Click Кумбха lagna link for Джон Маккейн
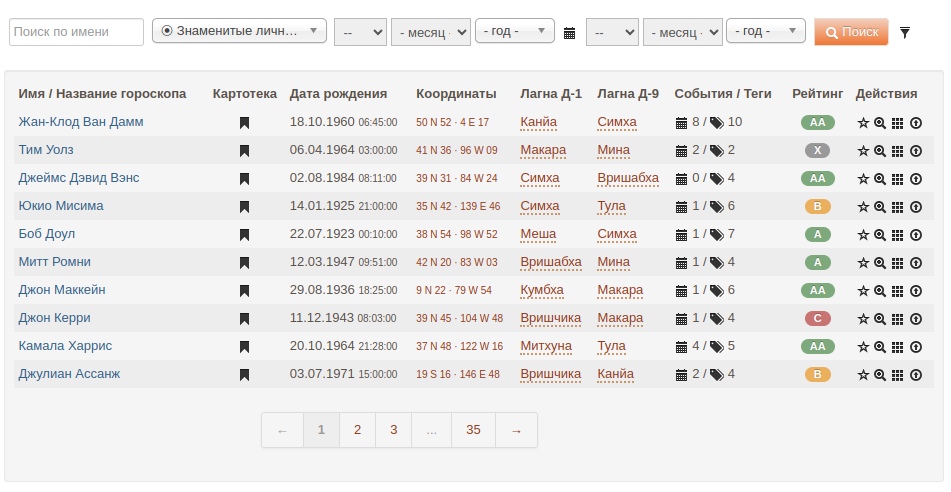The image size is (951, 492). tap(542, 290)
